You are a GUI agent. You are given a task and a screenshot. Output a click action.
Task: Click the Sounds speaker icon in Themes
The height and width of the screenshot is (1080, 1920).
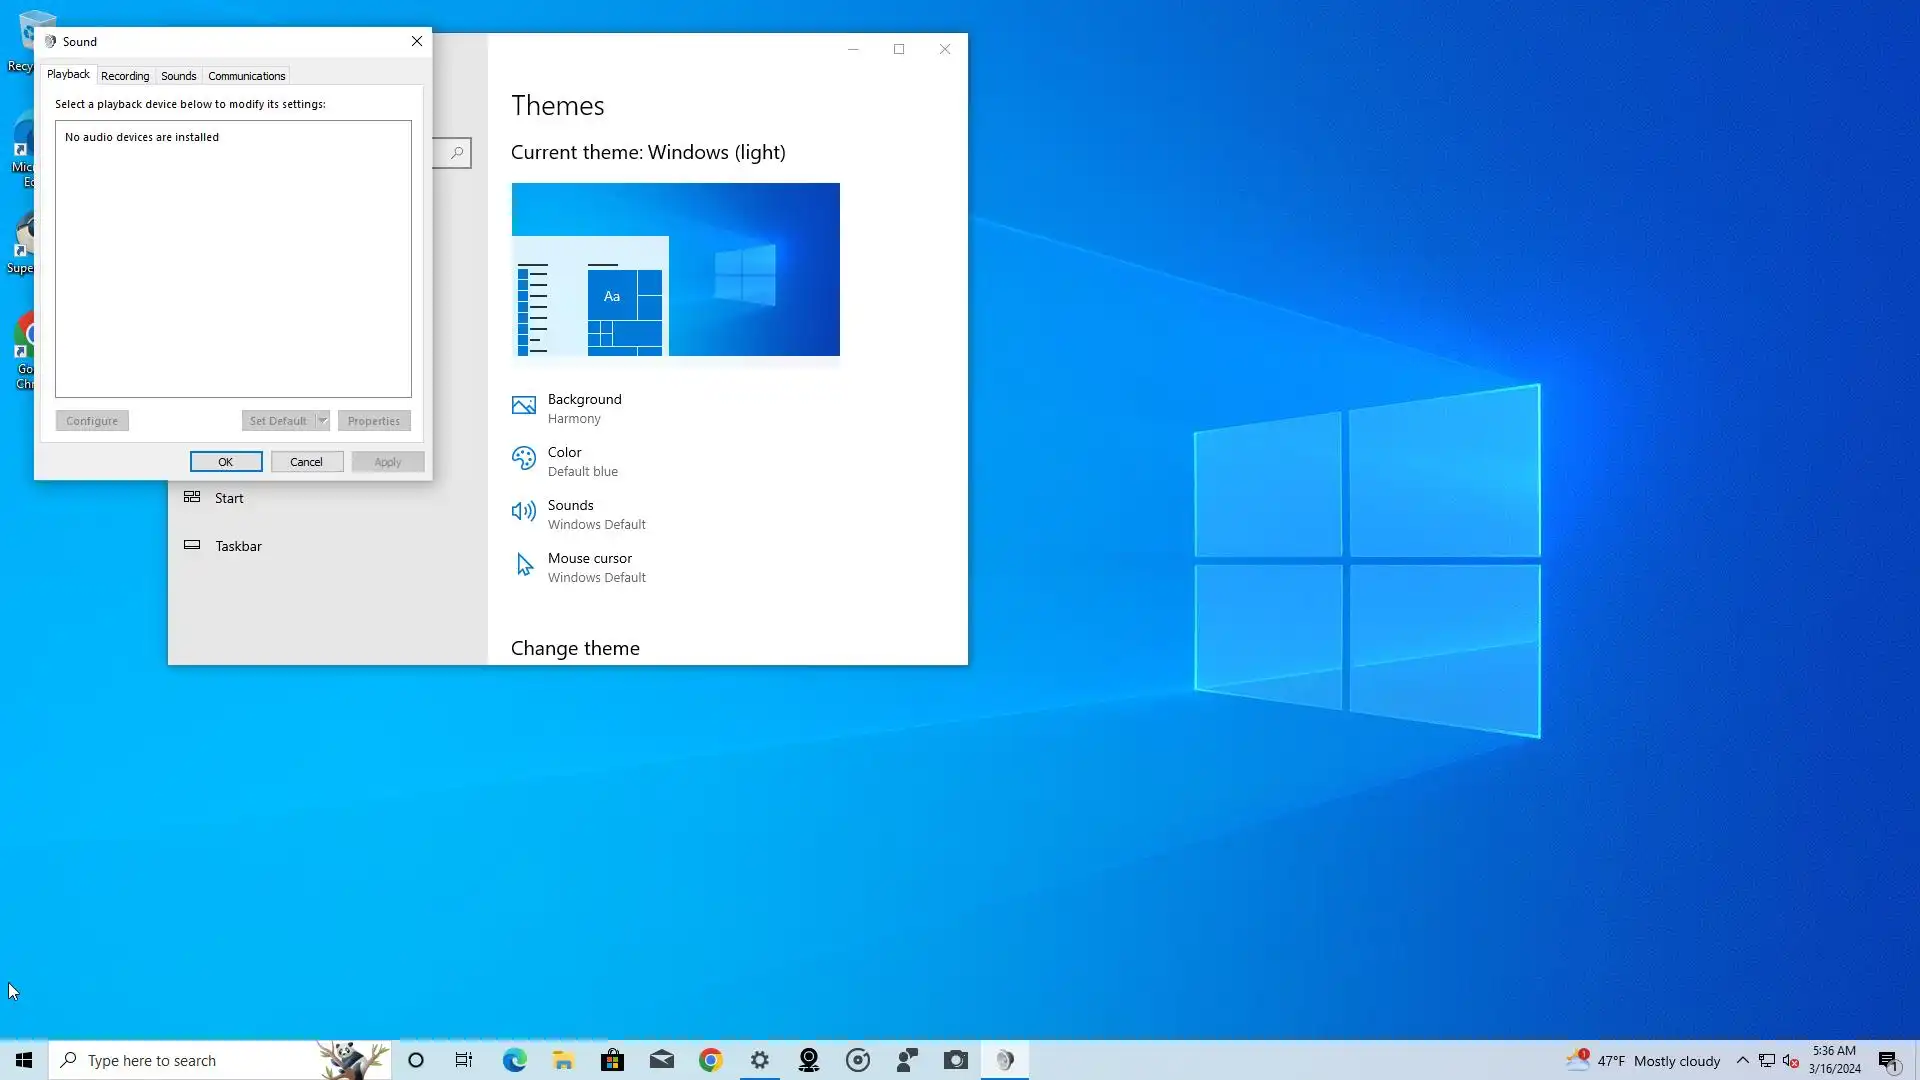[x=523, y=512]
